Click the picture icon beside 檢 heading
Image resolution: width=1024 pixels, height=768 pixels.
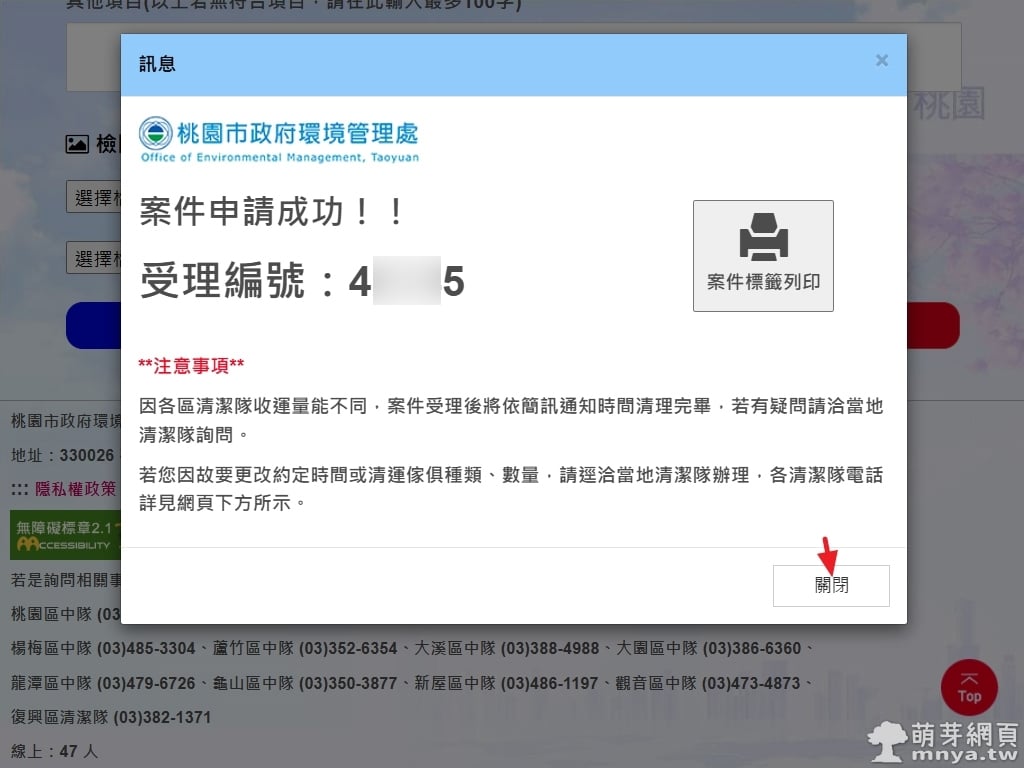[x=77, y=145]
